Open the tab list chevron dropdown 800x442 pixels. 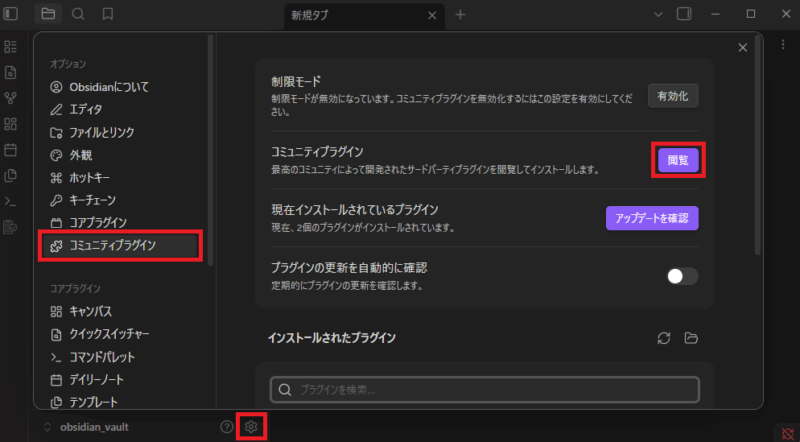coord(658,14)
